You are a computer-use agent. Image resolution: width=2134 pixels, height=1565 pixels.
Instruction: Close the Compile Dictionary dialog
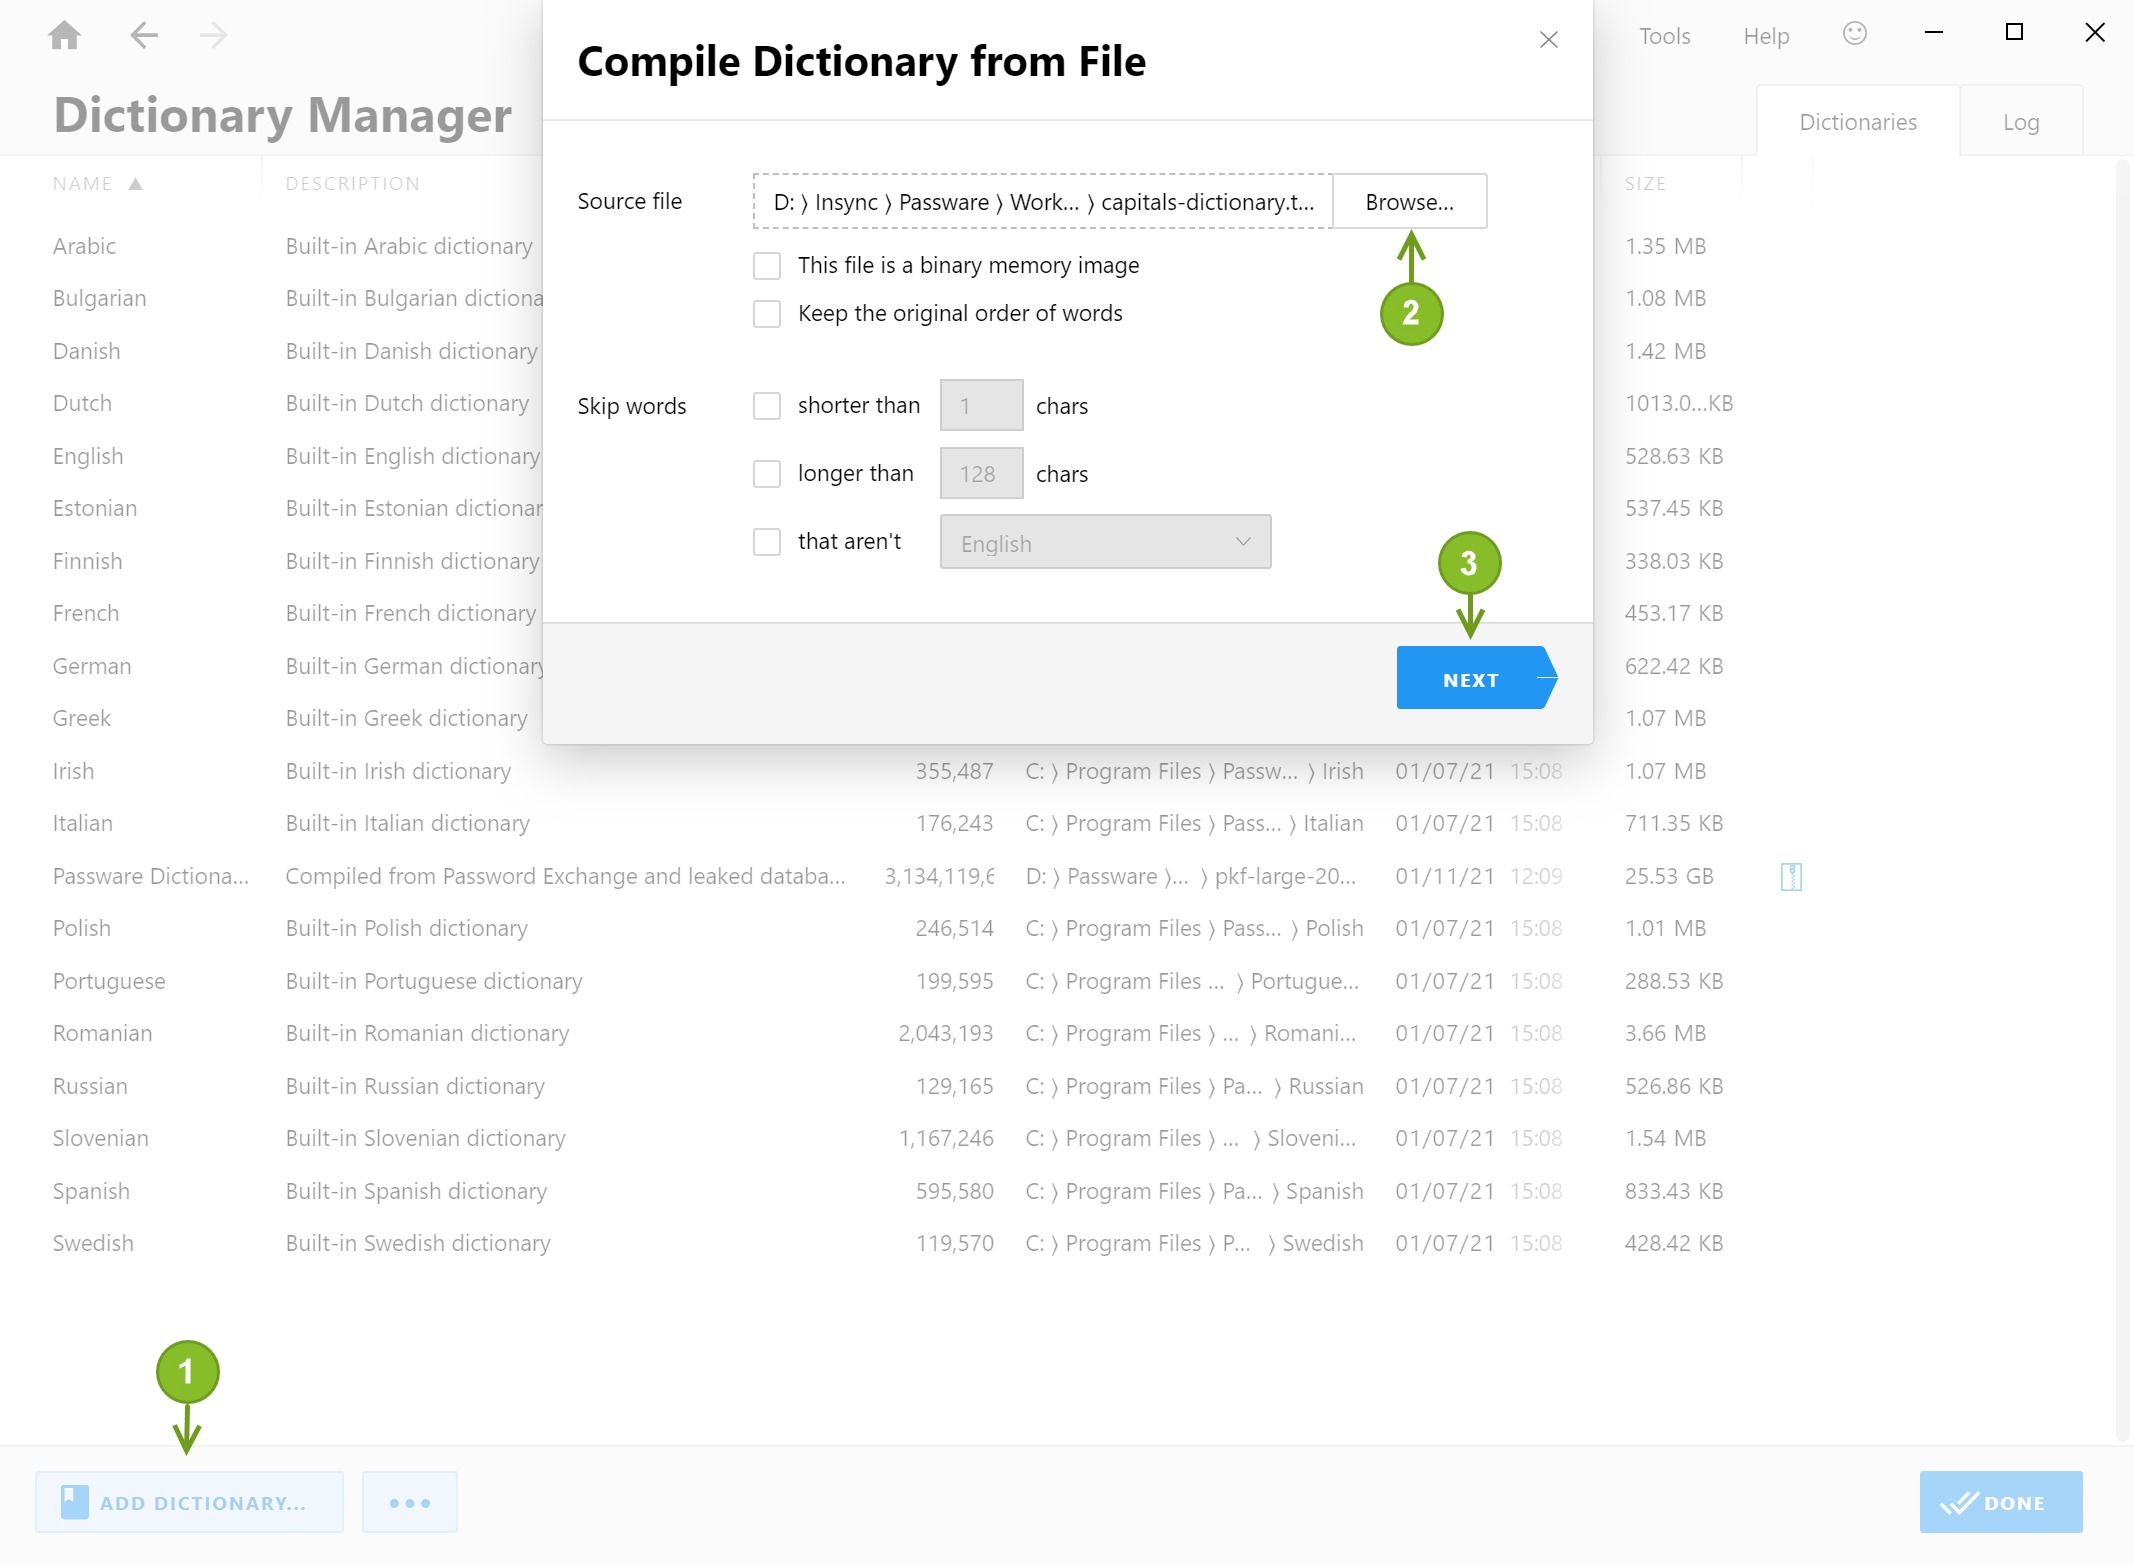[1549, 39]
